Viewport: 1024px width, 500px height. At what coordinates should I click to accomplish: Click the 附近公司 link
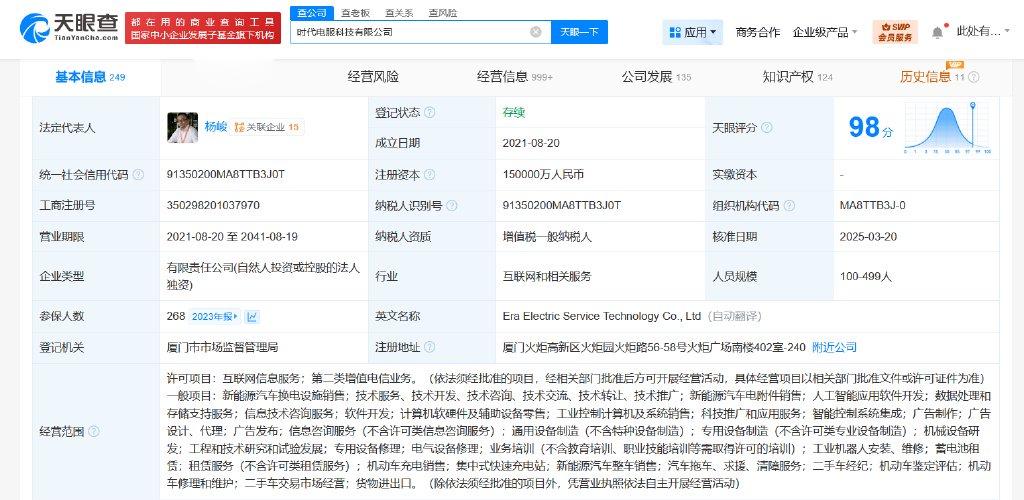(x=834, y=347)
